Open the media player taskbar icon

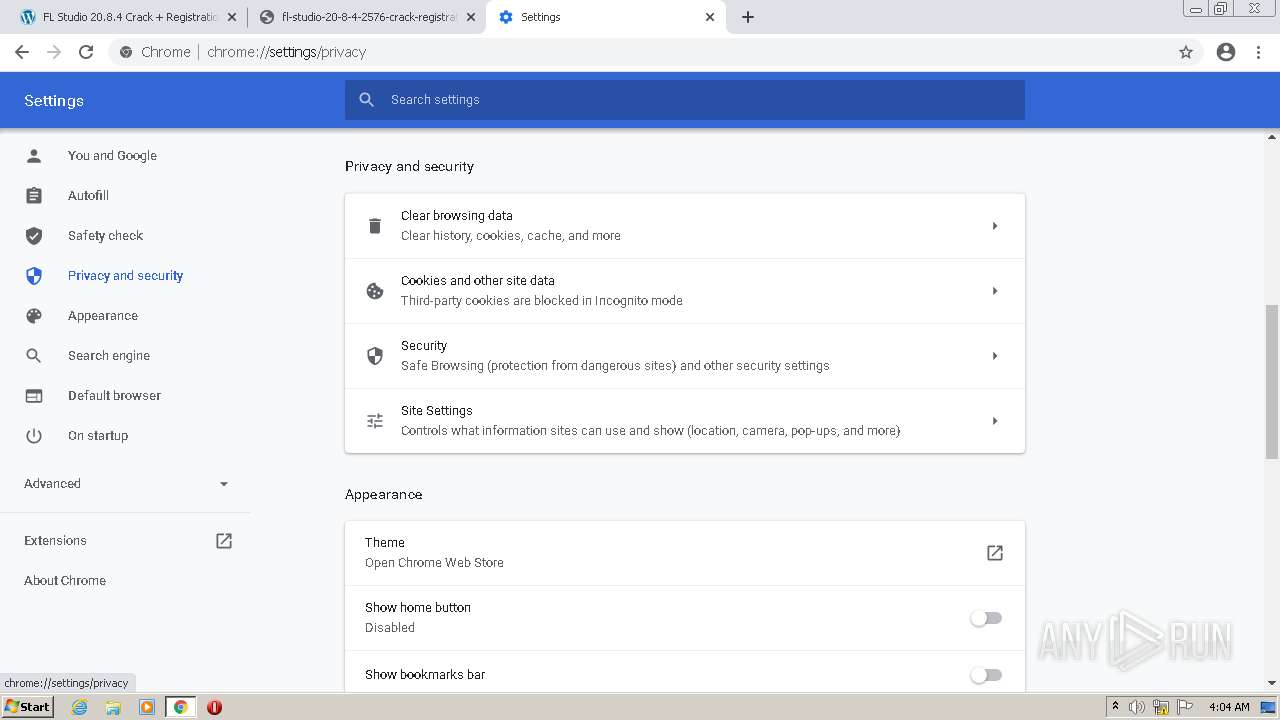(147, 707)
